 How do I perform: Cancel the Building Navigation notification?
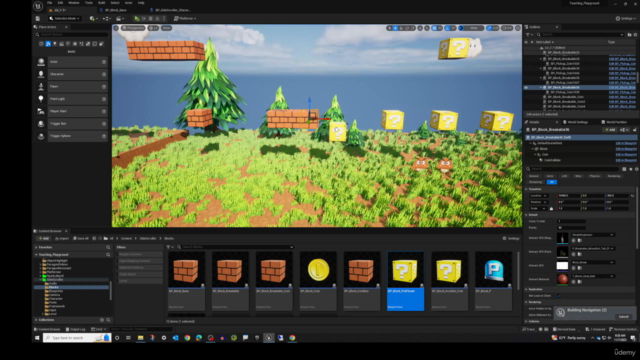(623, 317)
